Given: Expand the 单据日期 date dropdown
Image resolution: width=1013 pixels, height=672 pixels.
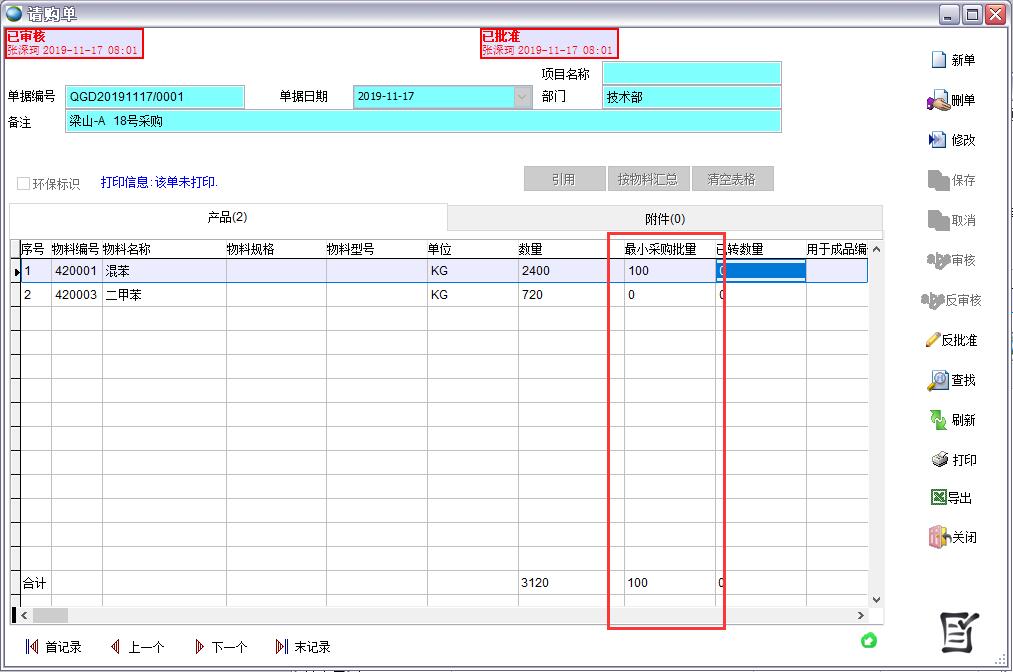Looking at the screenshot, I should coord(523,97).
